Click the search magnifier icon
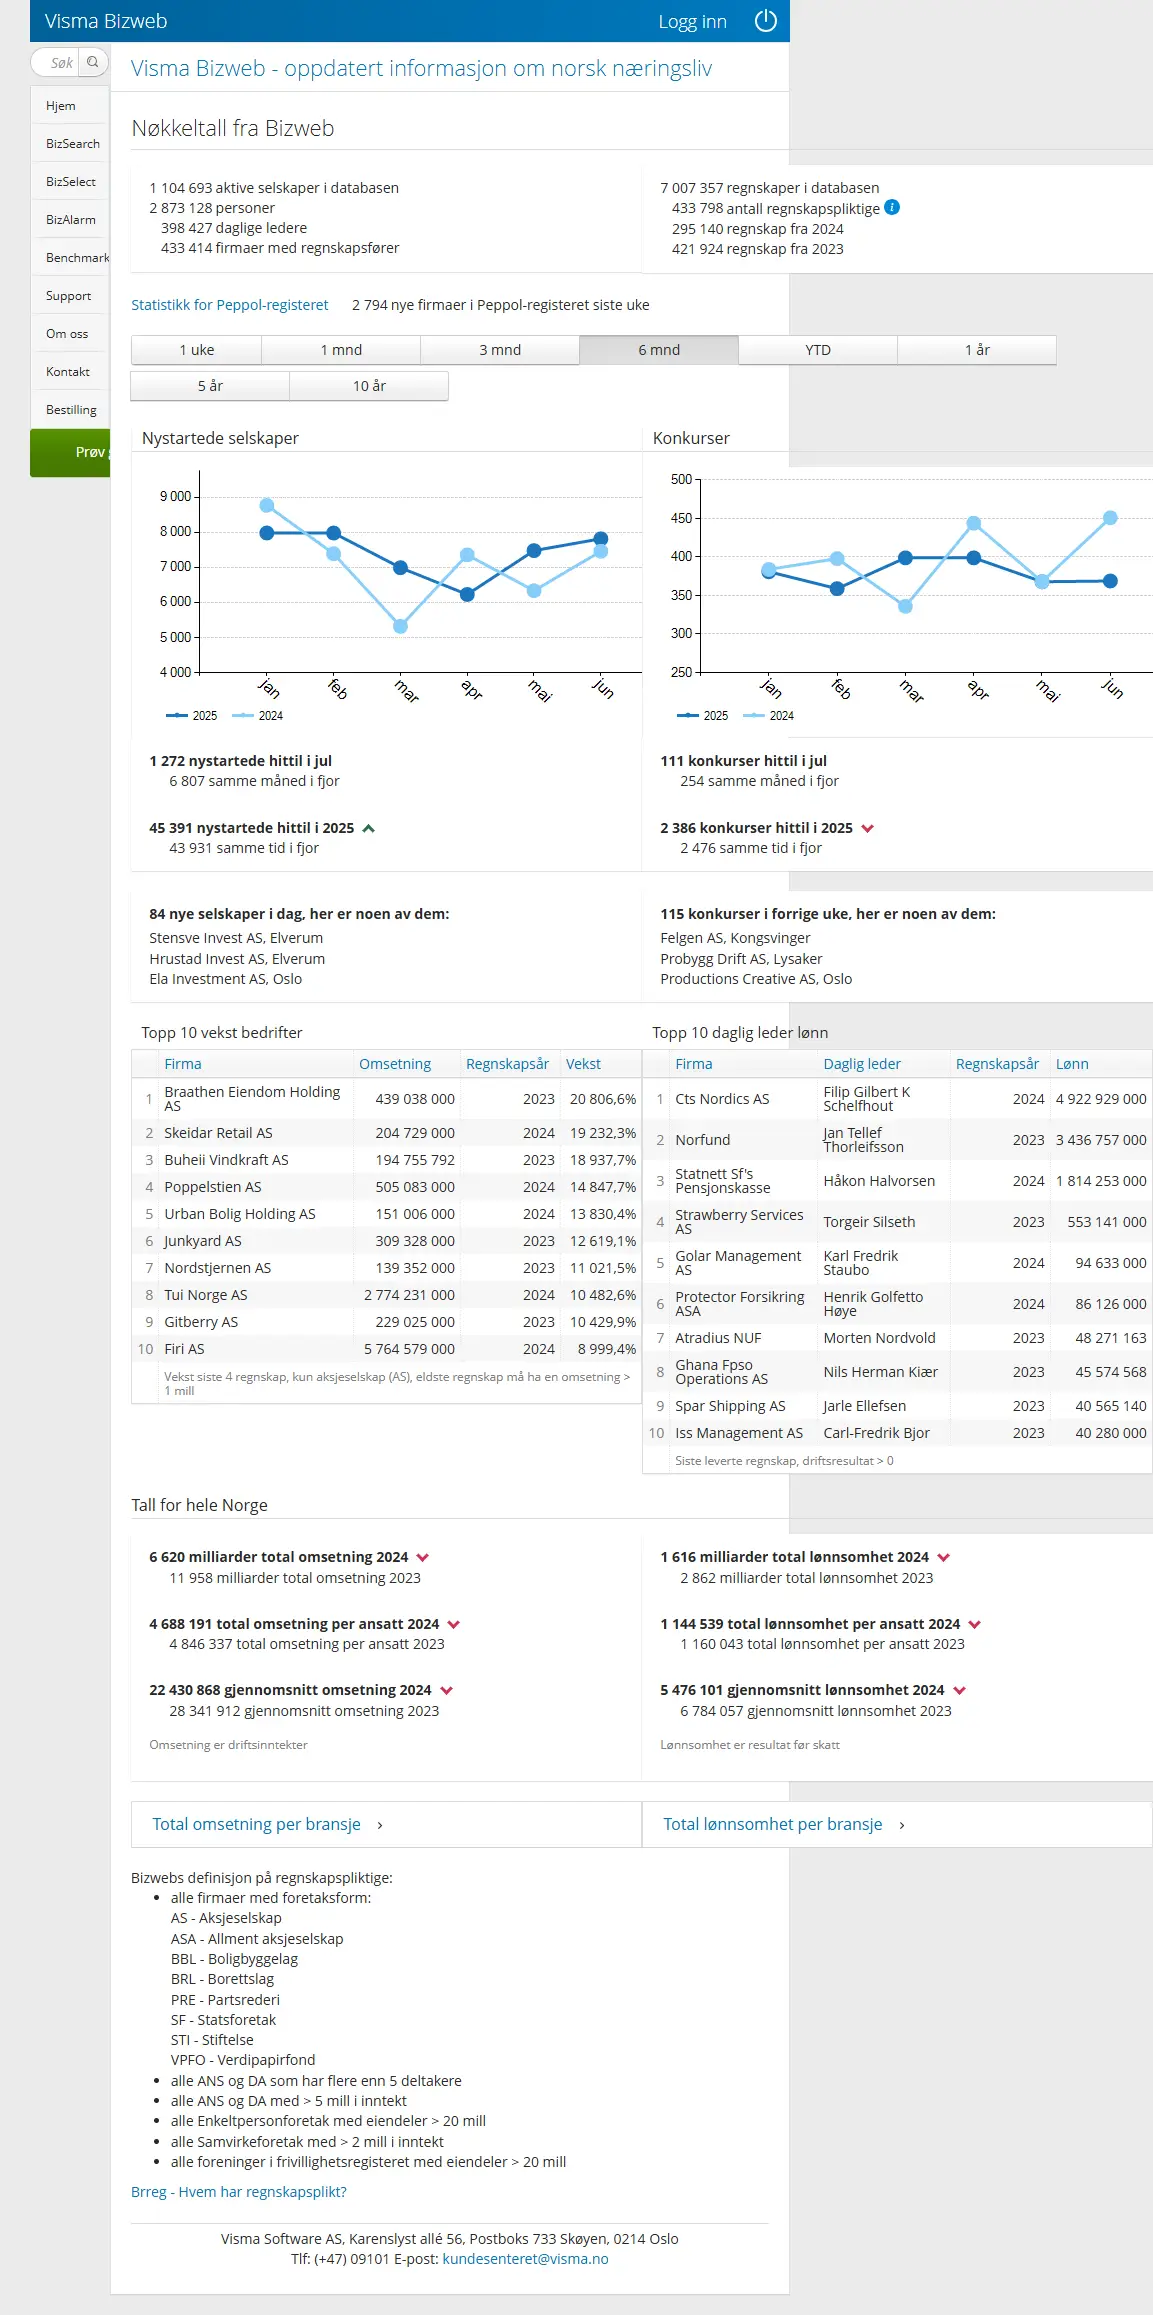 (93, 62)
